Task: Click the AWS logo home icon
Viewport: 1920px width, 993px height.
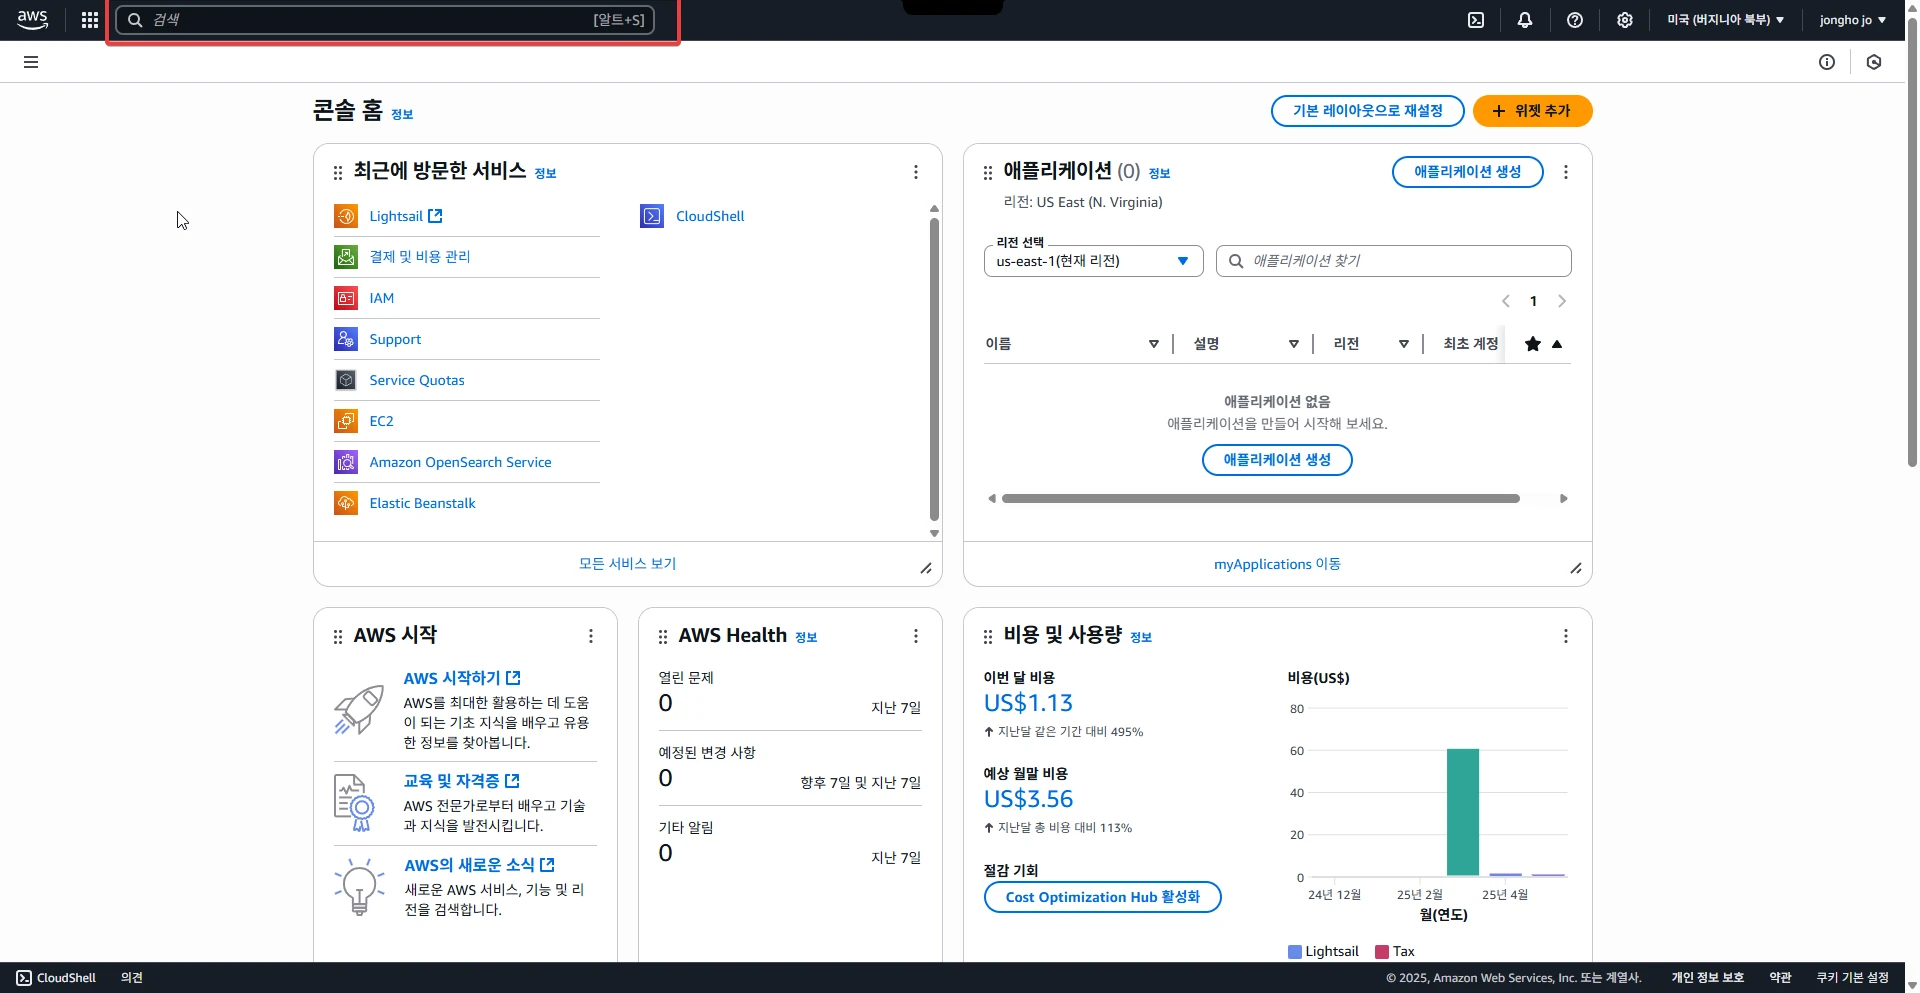Action: 32,20
